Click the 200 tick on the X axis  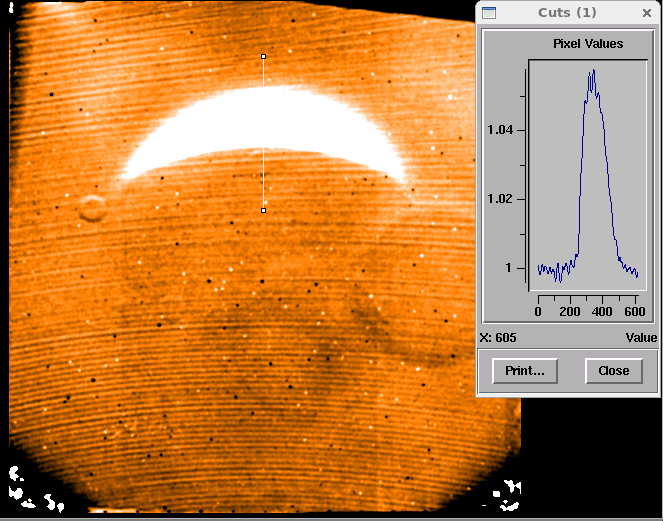(570, 312)
